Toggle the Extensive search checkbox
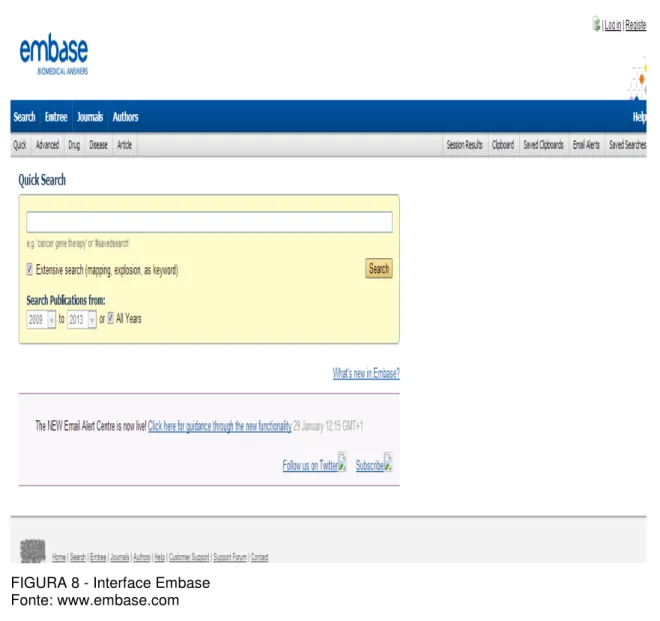This screenshot has width=660, height=621. coord(29,269)
